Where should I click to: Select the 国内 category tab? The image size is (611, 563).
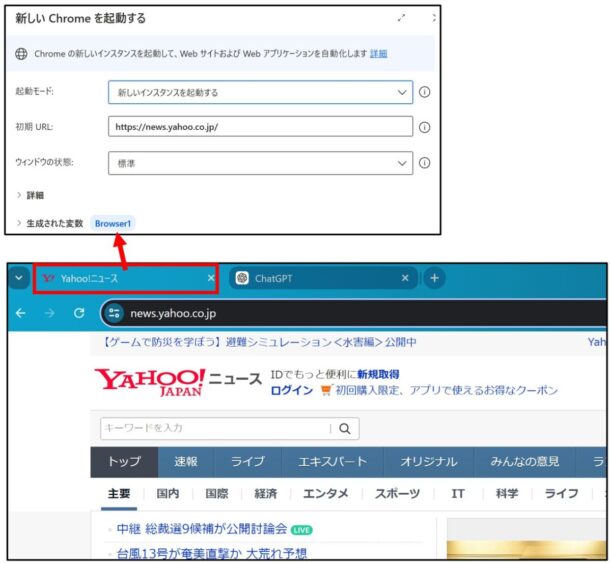[x=168, y=494]
